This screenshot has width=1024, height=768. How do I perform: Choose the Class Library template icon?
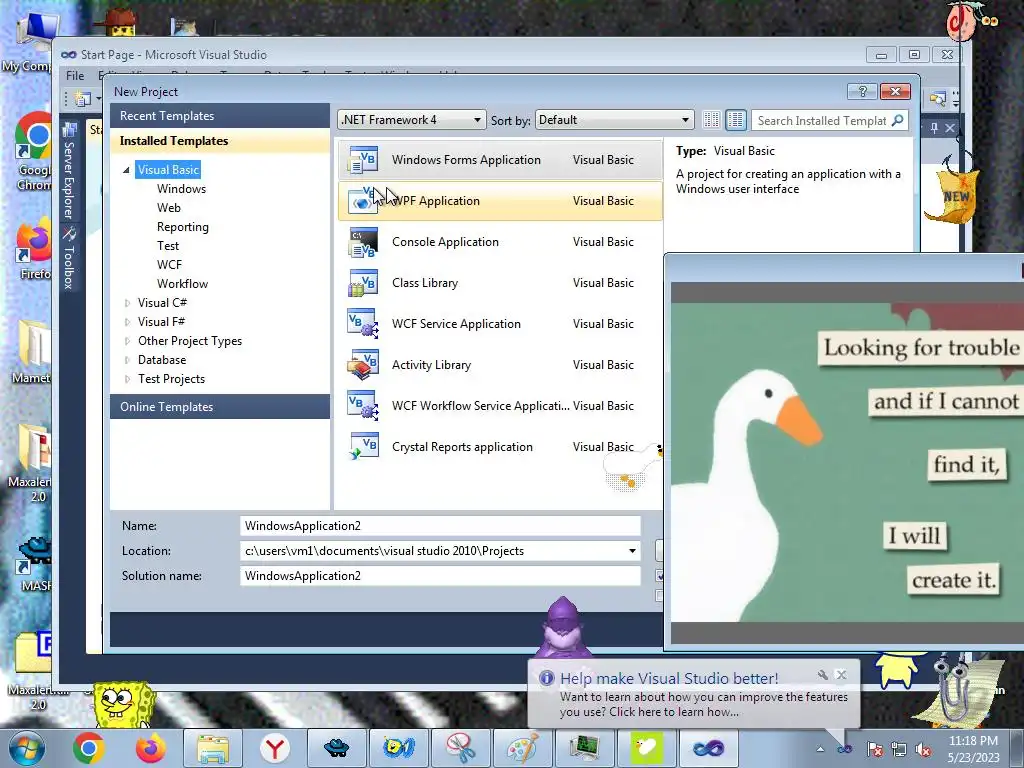coord(363,283)
